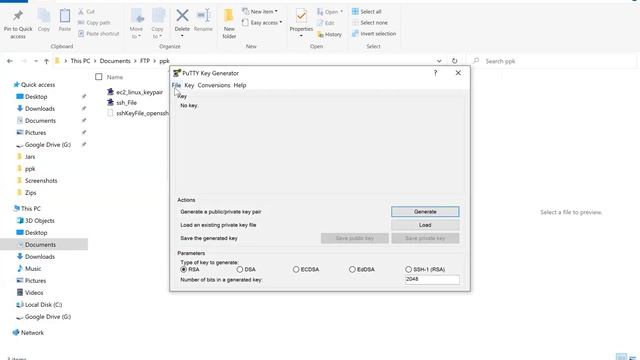Image resolution: width=640 pixels, height=360 pixels.
Task: Open the Copy to dropdown
Action: point(157,33)
